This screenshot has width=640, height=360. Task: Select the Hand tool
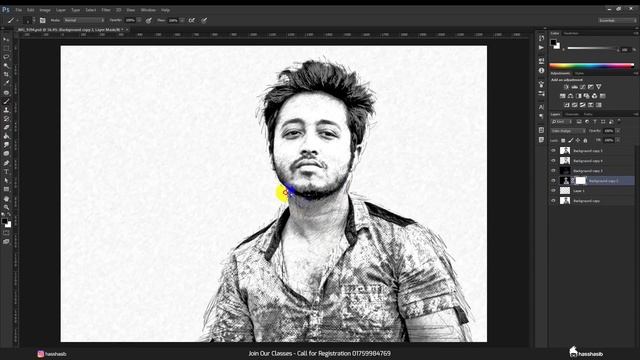click(6, 199)
